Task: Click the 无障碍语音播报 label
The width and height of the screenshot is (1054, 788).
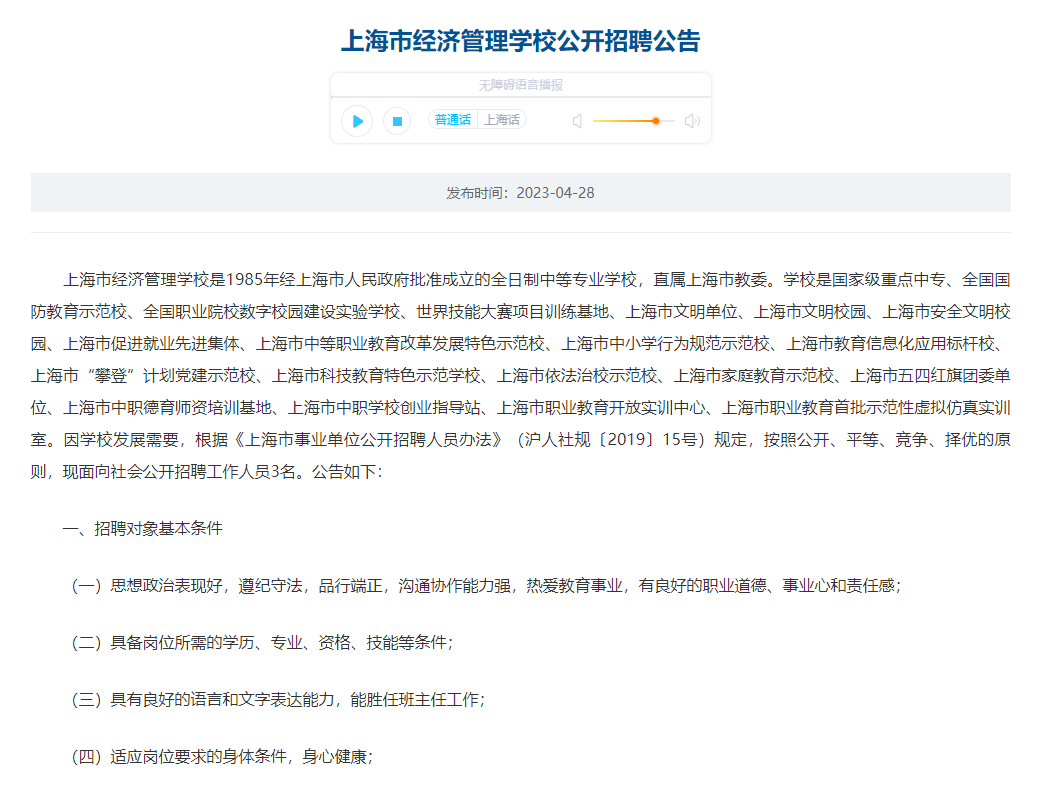Action: (520, 86)
